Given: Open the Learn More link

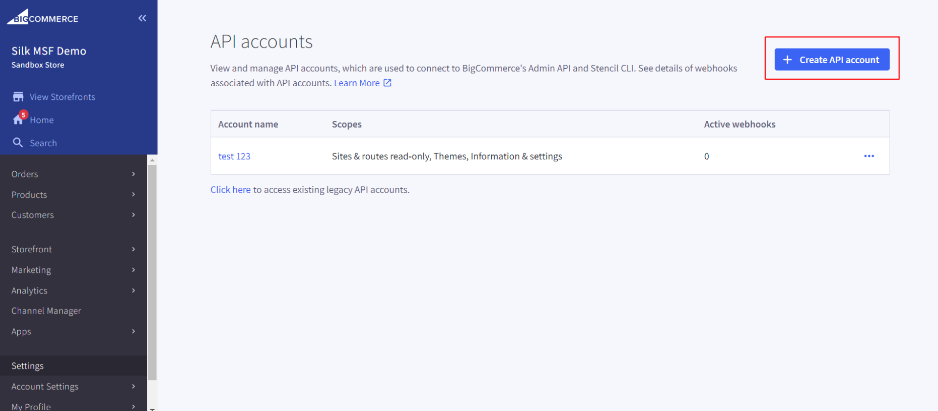Looking at the screenshot, I should coord(357,83).
